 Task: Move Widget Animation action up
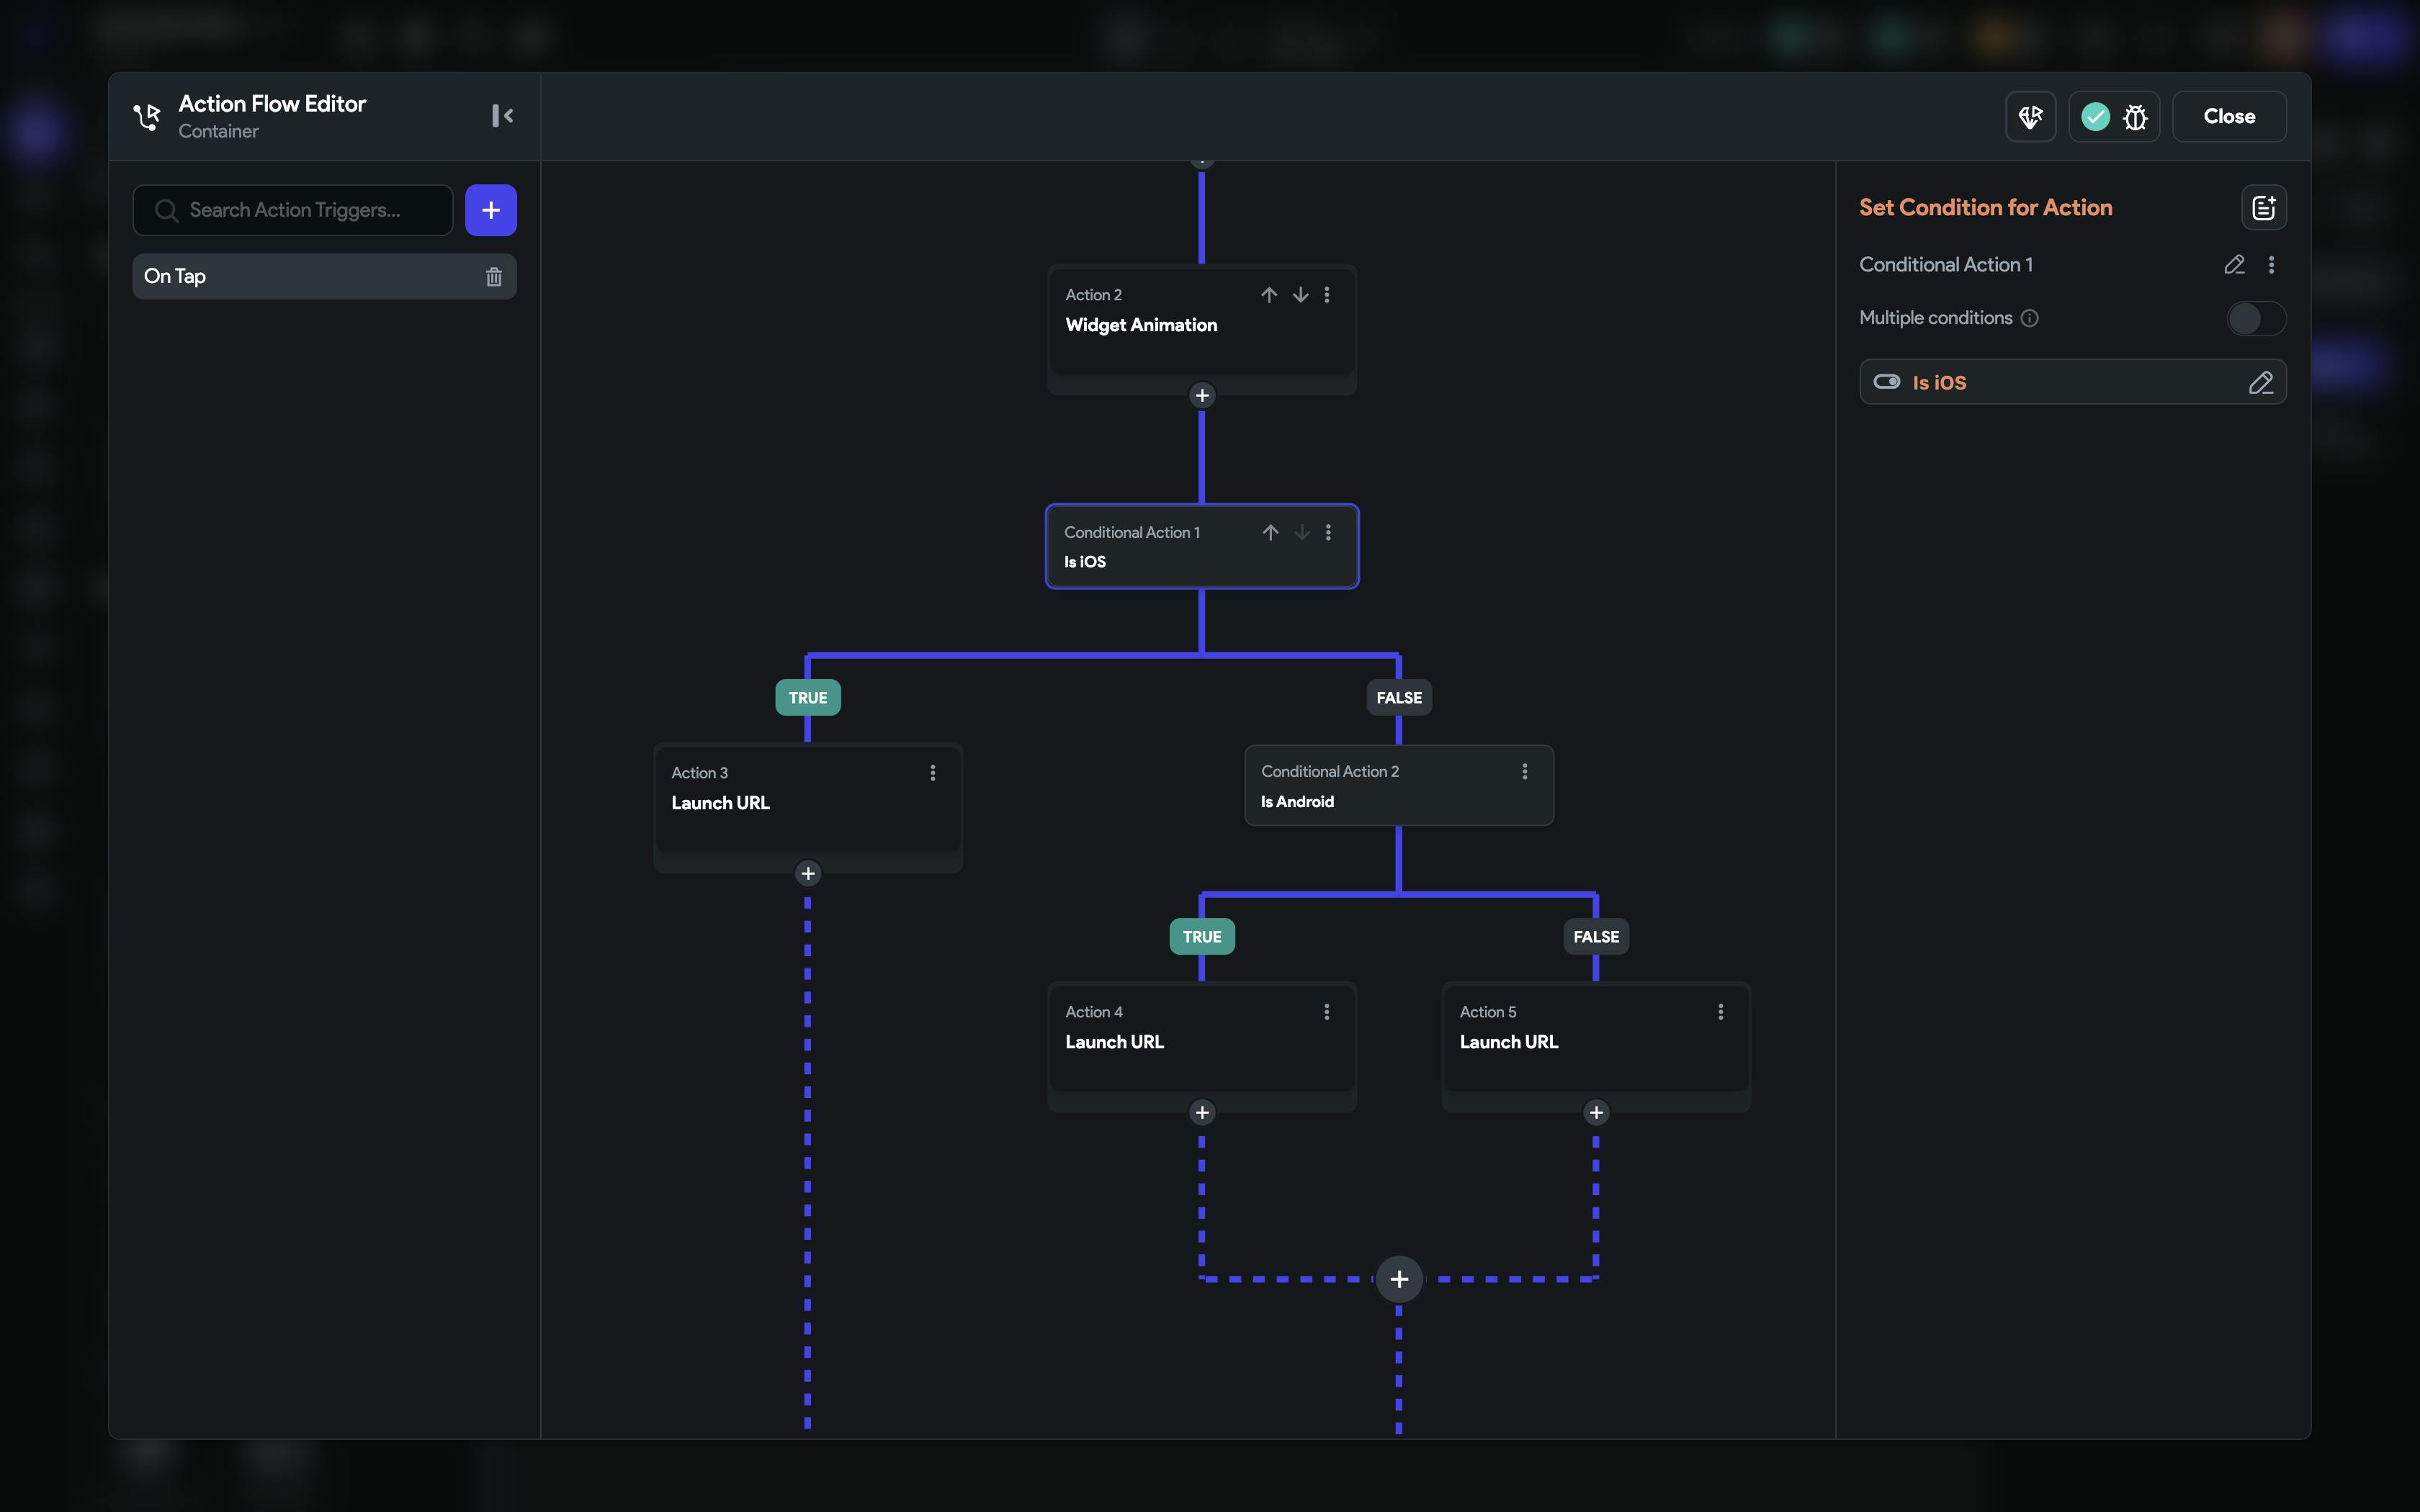[x=1268, y=295]
